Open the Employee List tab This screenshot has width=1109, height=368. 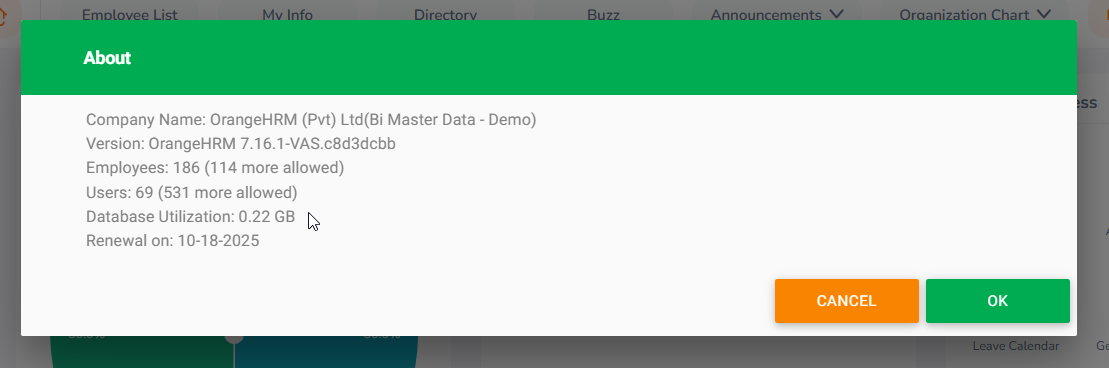click(130, 15)
